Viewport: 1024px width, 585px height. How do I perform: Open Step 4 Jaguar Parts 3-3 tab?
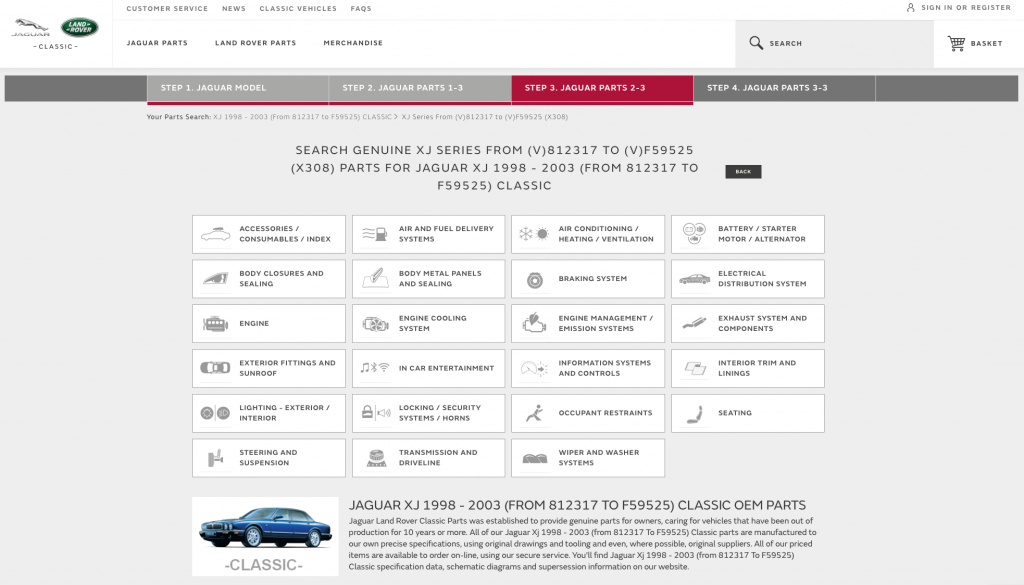tap(784, 88)
